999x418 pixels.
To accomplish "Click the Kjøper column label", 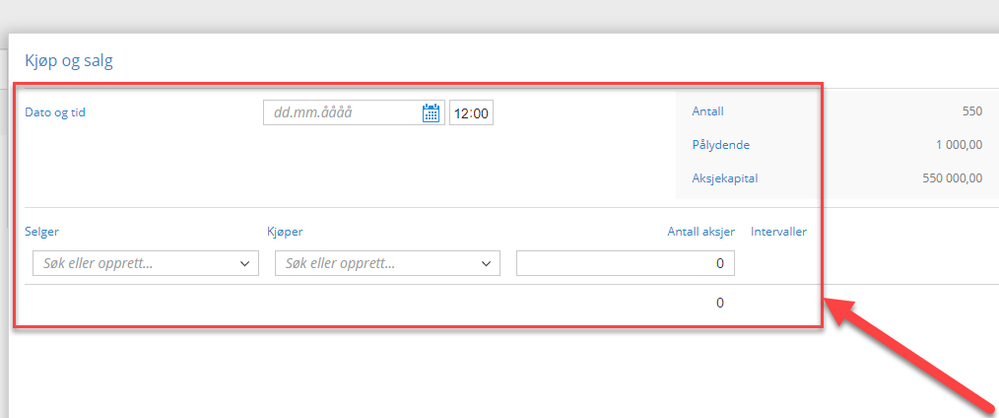I will click(x=285, y=232).
